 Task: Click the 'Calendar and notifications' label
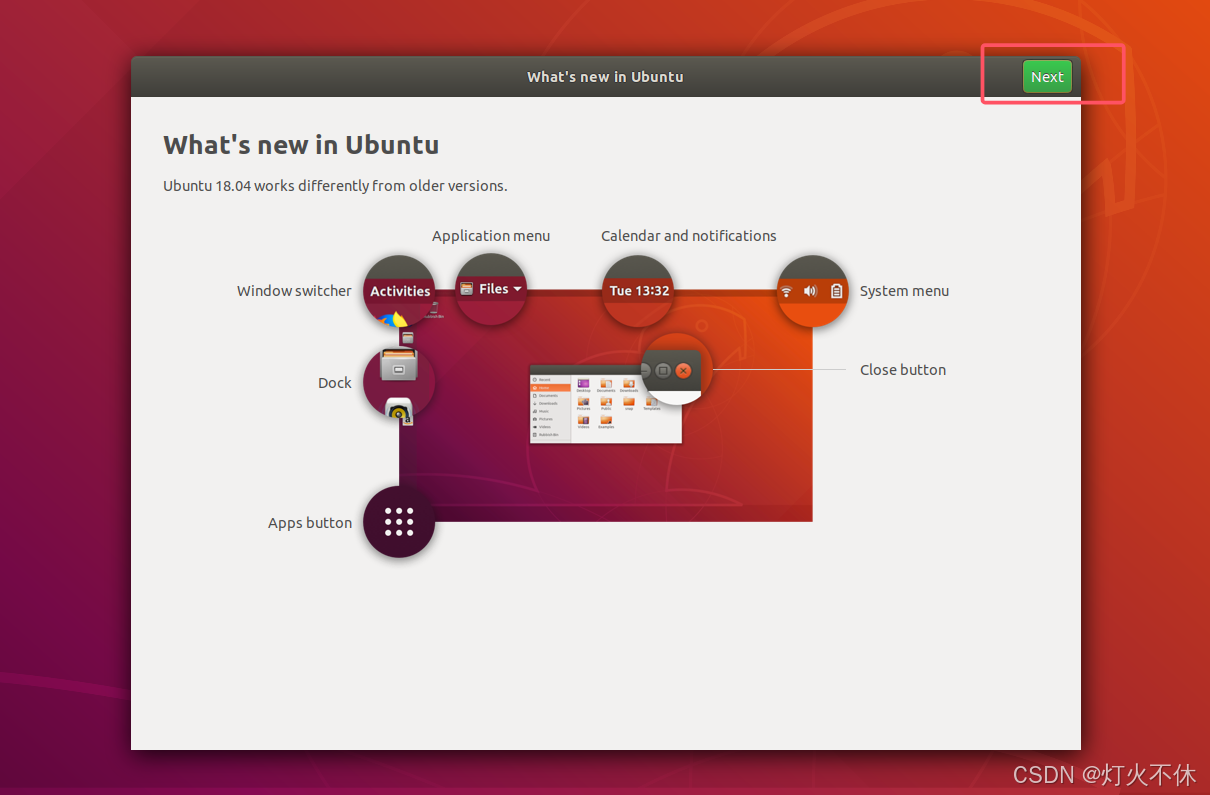click(x=689, y=236)
